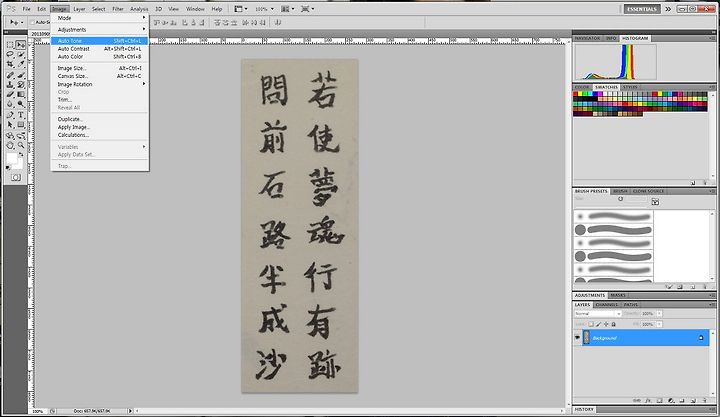720x417 pixels.
Task: Select the Rectangle shape tool
Action: [21, 124]
